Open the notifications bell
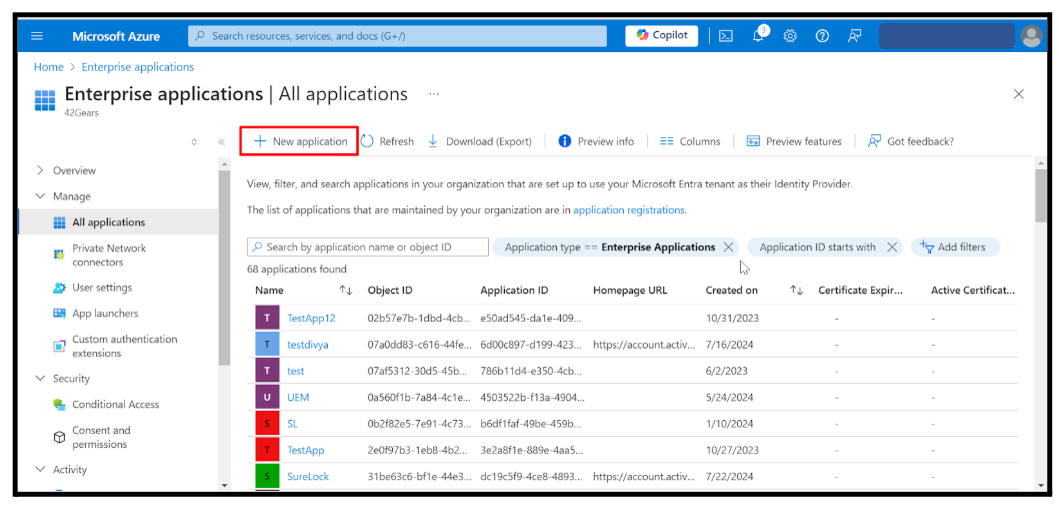Screen dimensions: 1059x505 pos(758,36)
